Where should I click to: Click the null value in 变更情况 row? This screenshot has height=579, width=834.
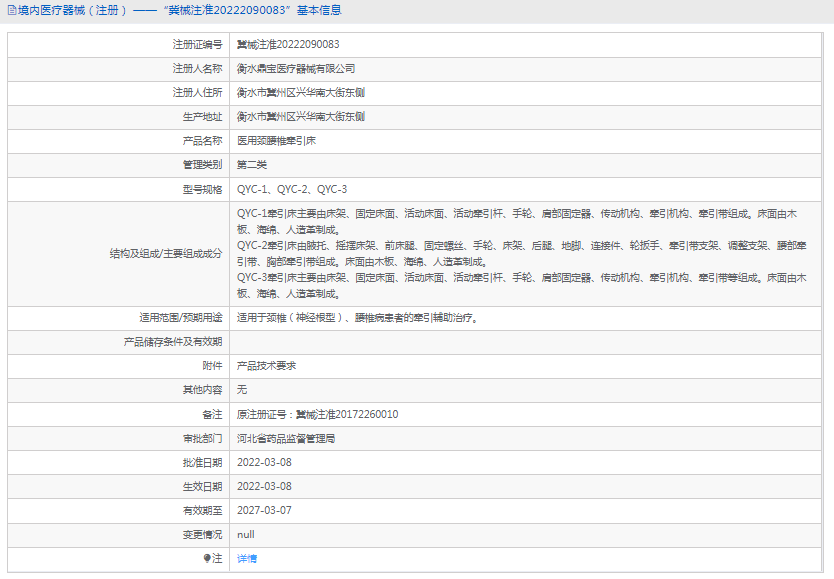click(x=246, y=534)
